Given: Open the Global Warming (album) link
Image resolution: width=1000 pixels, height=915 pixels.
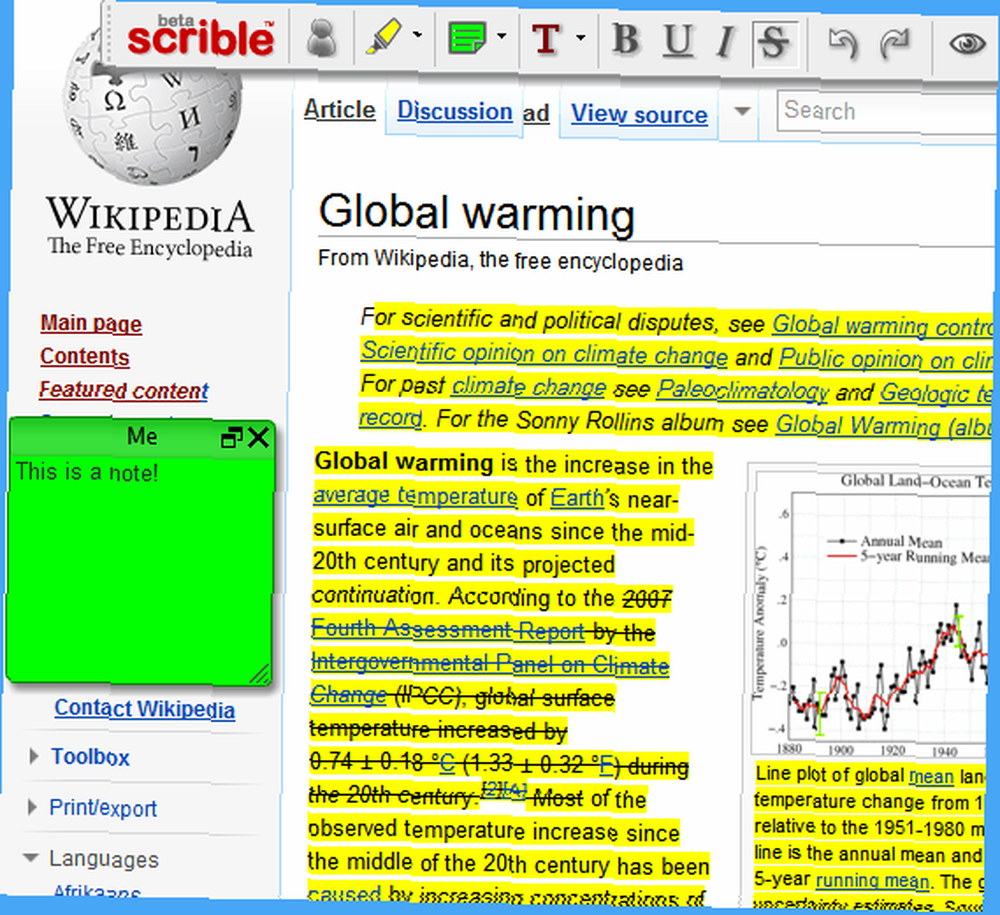Looking at the screenshot, I should [884, 425].
